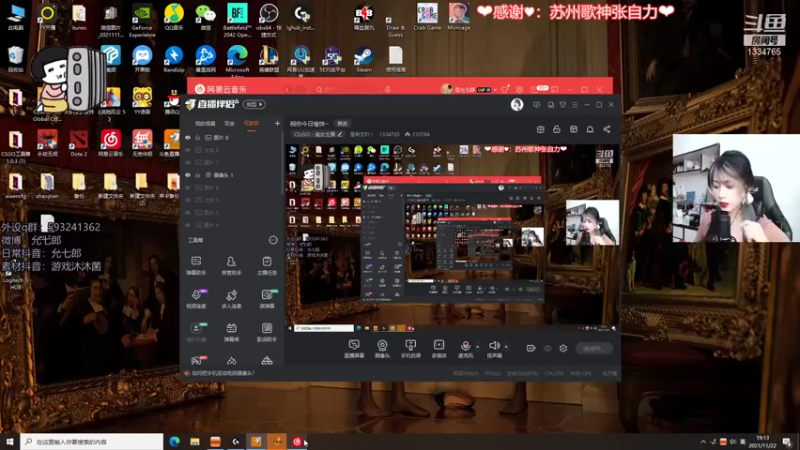Open the hamburger menu in companion title bar
The height and width of the screenshot is (450, 800).
point(575,105)
